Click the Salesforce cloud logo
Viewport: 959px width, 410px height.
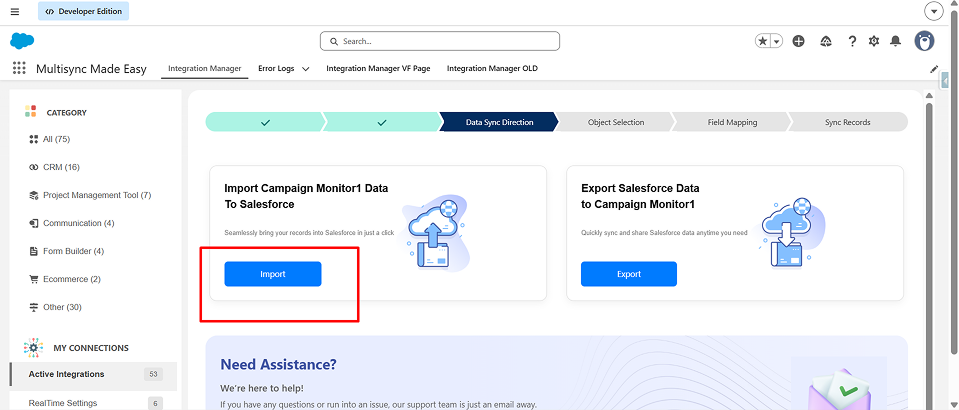pyautogui.click(x=22, y=41)
